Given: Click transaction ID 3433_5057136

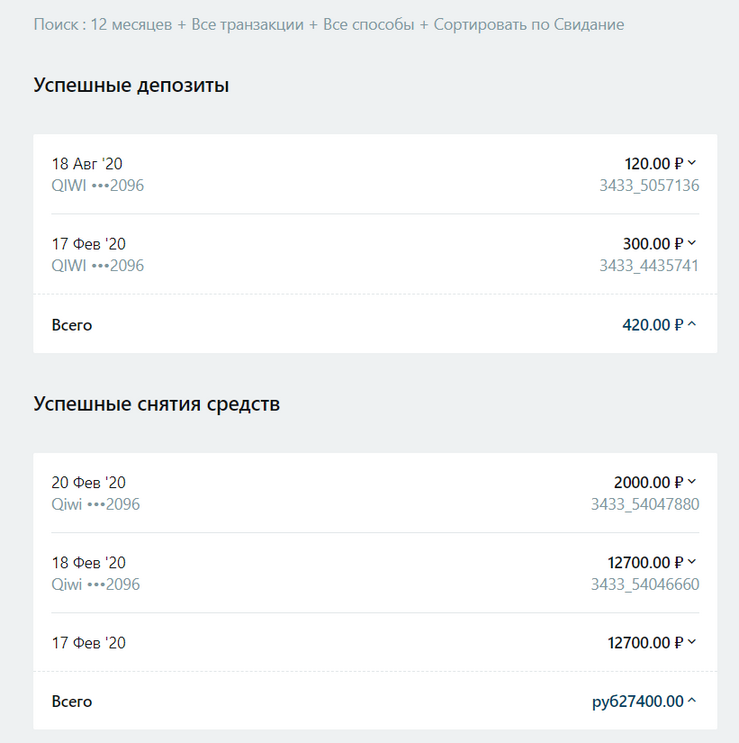Looking at the screenshot, I should [649, 185].
